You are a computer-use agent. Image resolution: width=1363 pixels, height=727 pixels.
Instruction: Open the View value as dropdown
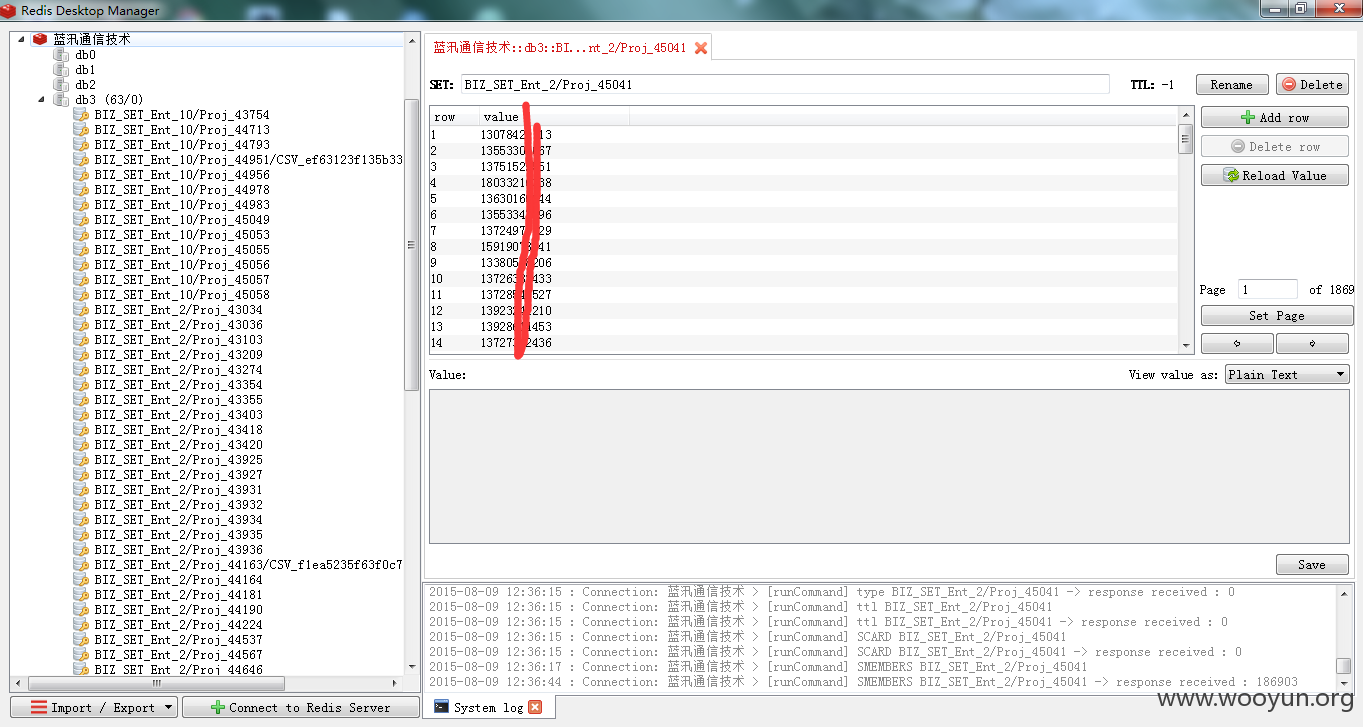pyautogui.click(x=1287, y=375)
